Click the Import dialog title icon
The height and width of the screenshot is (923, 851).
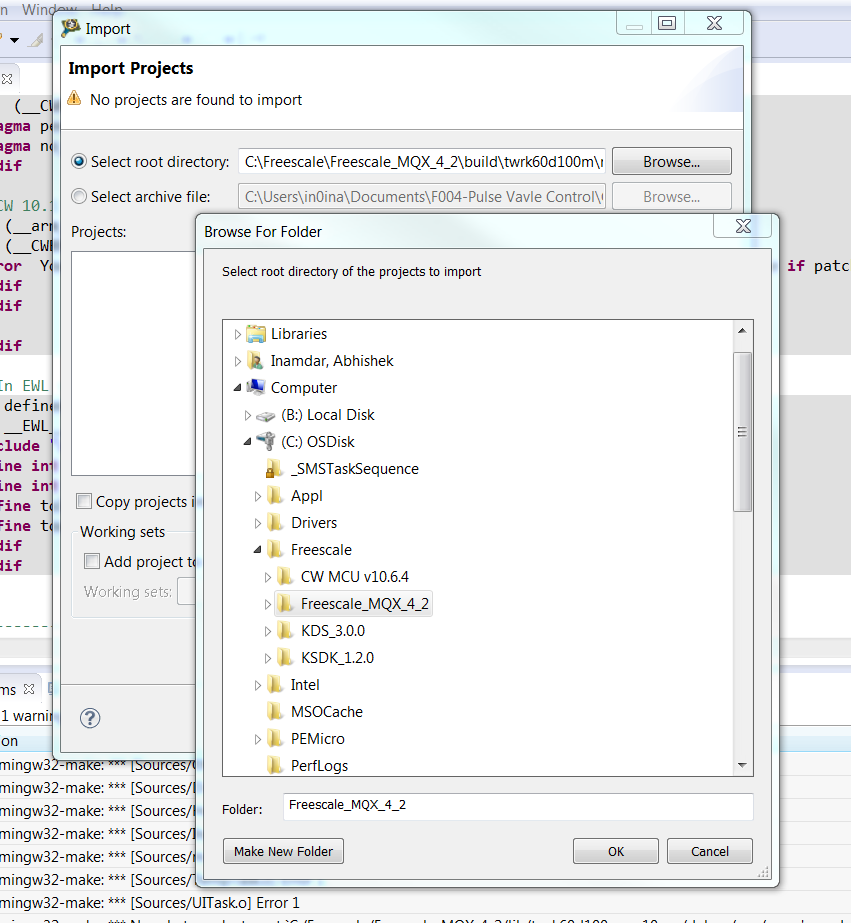[71, 28]
